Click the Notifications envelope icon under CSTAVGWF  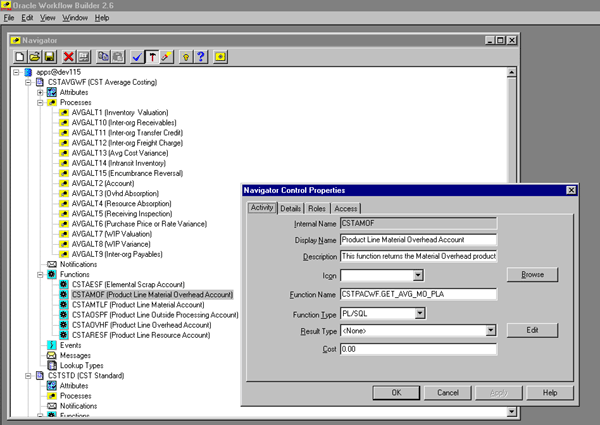(52, 264)
